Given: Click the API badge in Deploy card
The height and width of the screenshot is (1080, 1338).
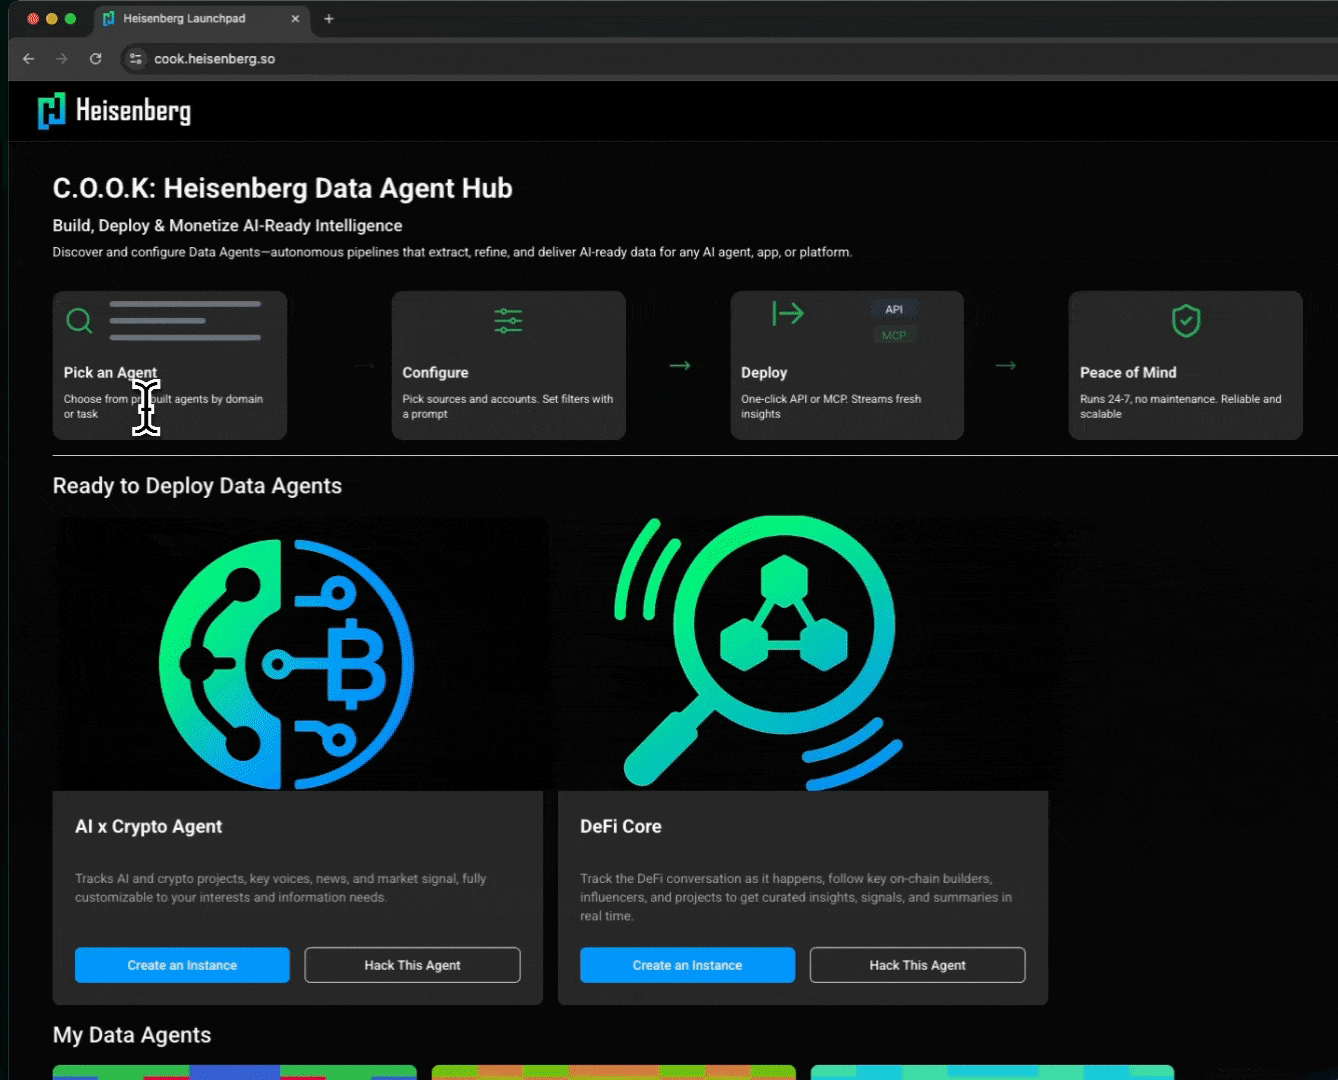Looking at the screenshot, I should pyautogui.click(x=894, y=309).
